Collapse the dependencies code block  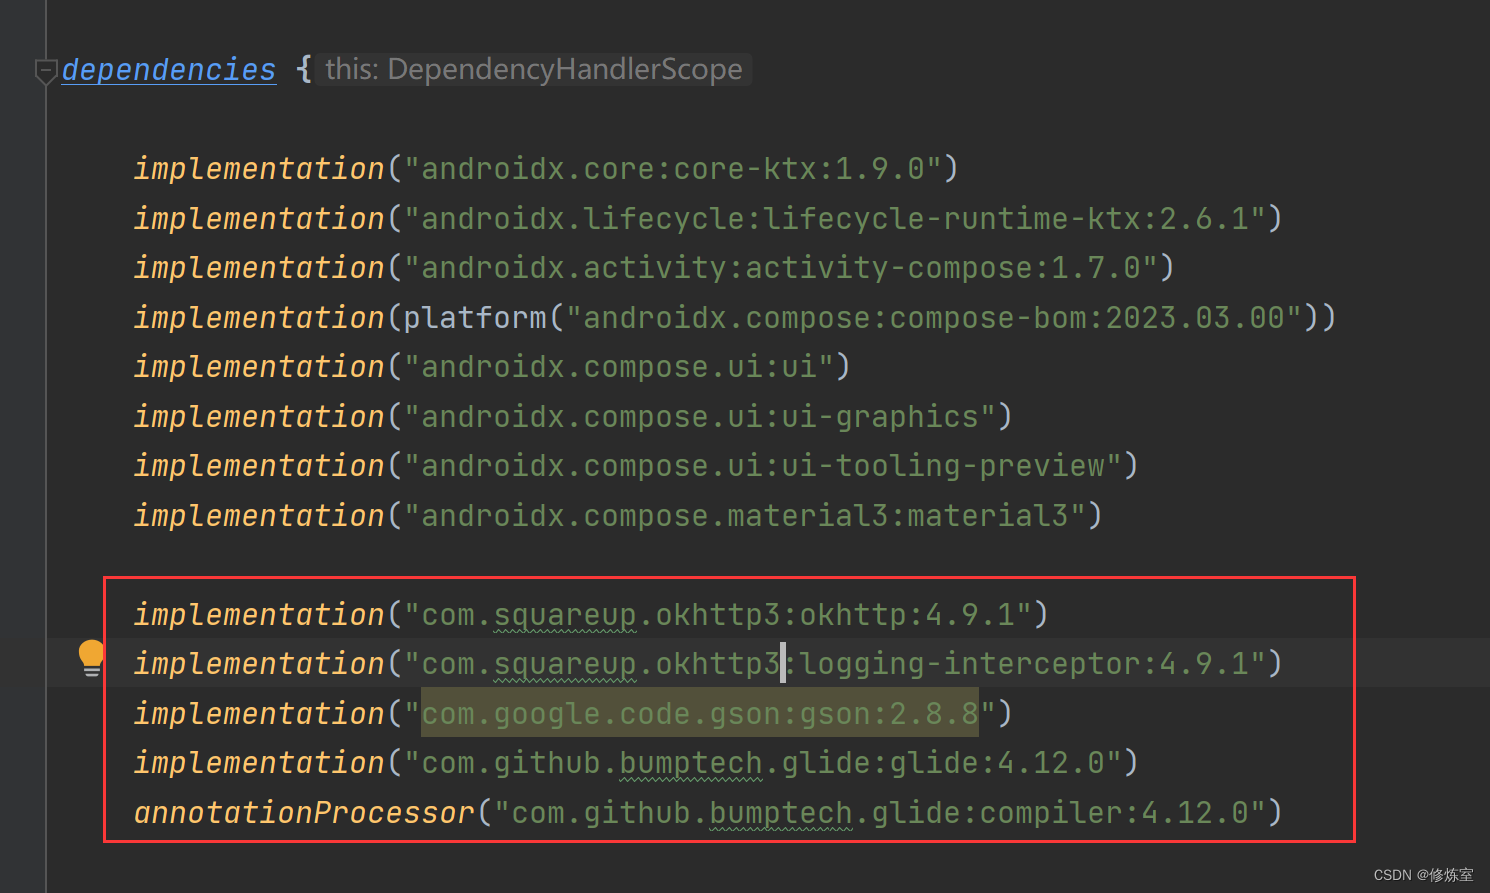[x=45, y=70]
